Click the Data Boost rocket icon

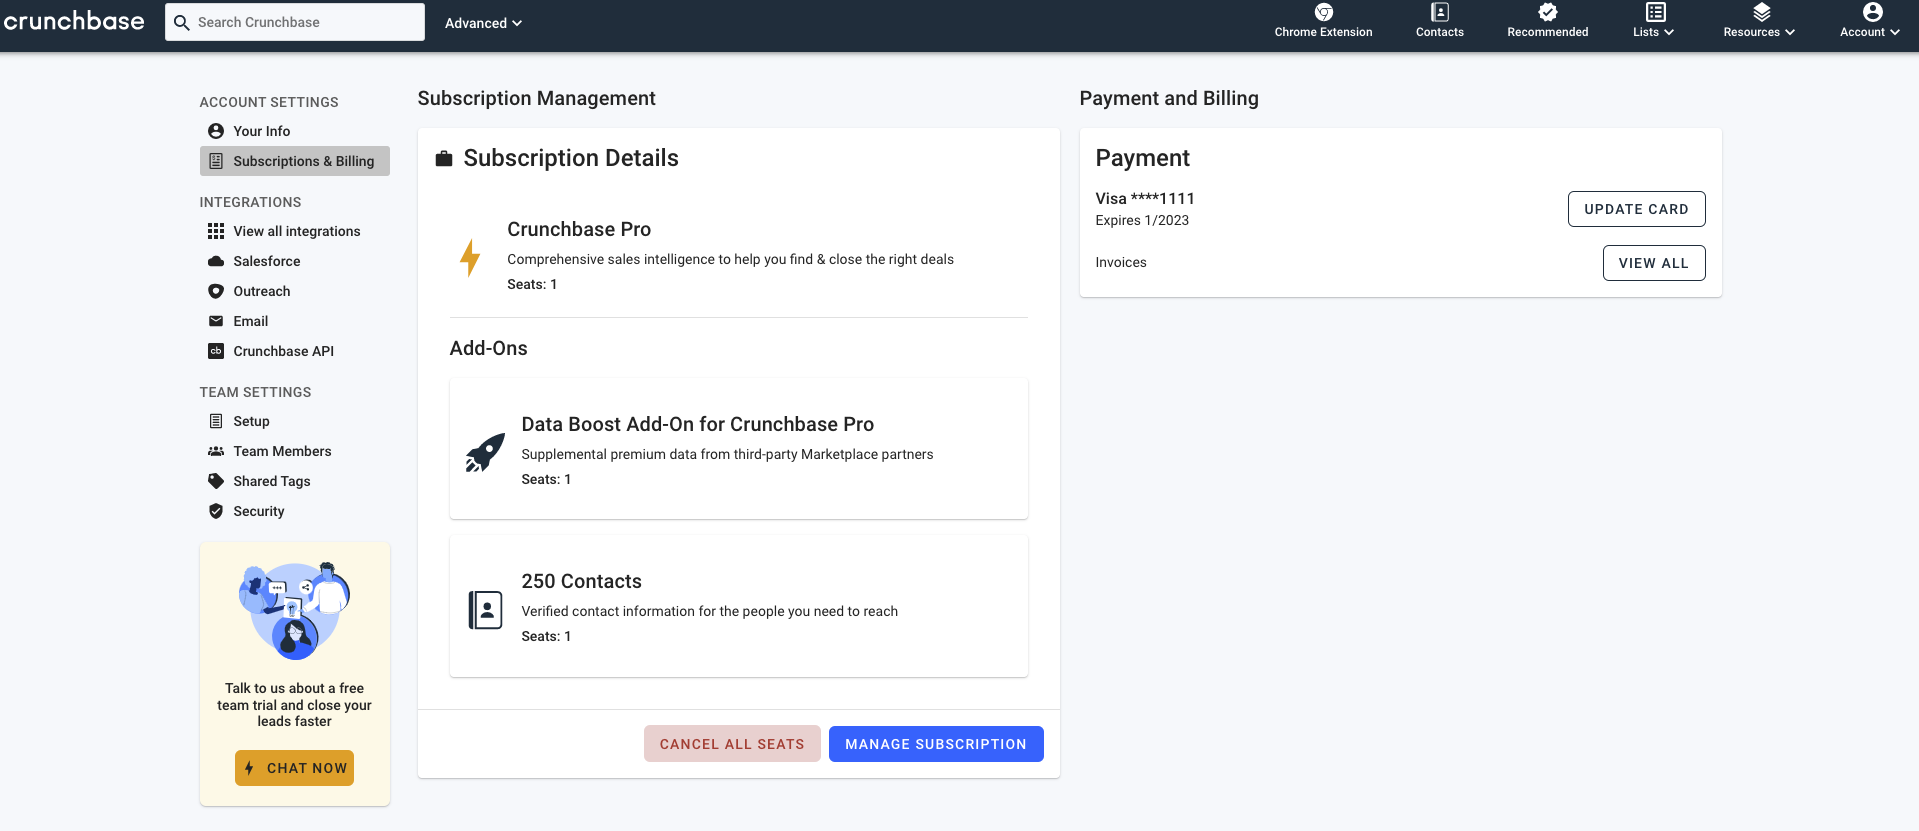(x=485, y=452)
